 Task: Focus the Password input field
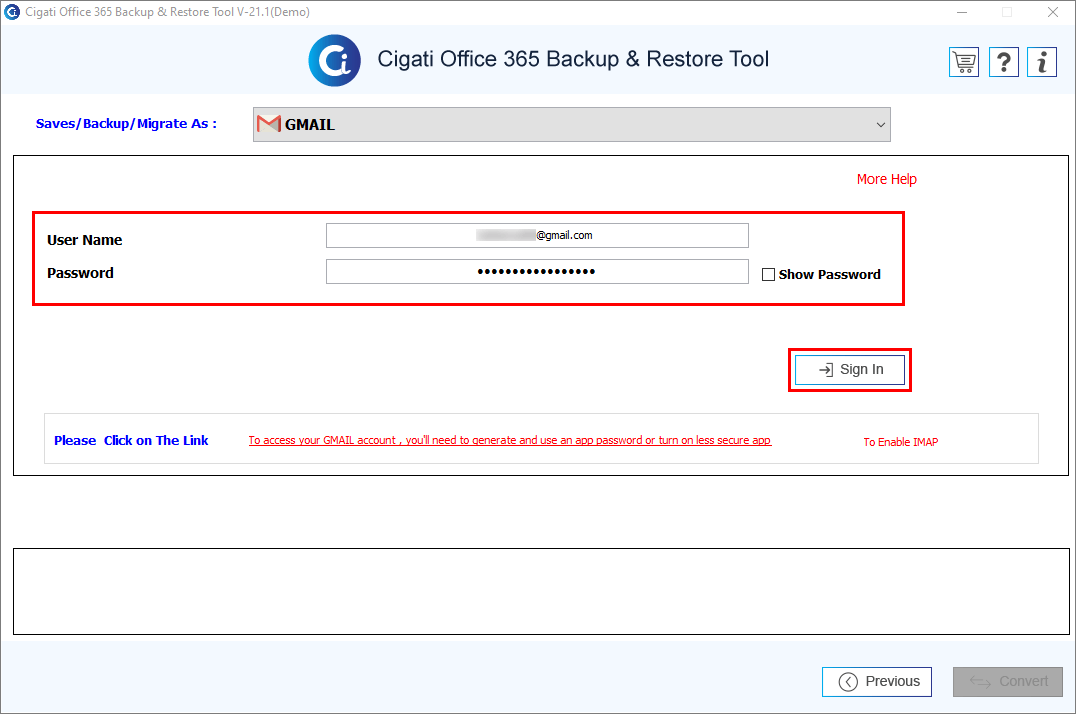[x=537, y=271]
